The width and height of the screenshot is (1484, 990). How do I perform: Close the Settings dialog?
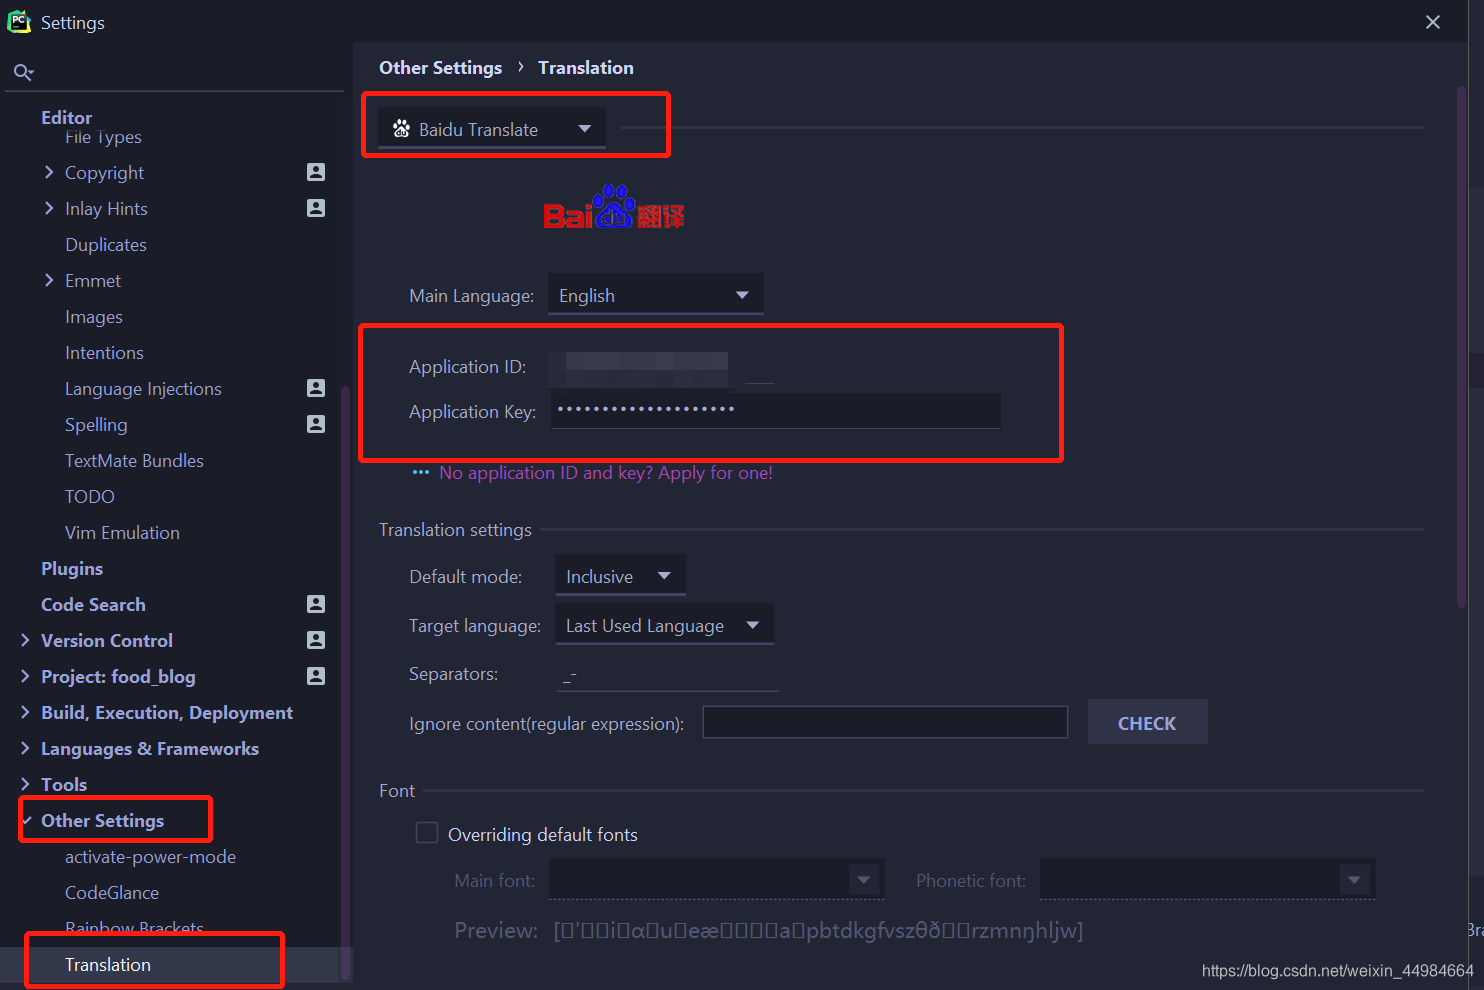1433,22
